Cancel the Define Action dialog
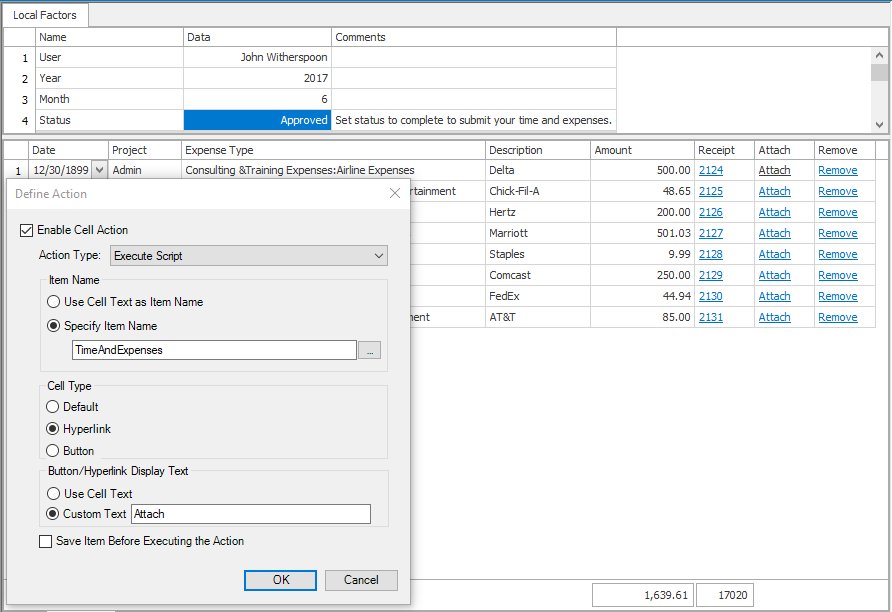 click(361, 580)
